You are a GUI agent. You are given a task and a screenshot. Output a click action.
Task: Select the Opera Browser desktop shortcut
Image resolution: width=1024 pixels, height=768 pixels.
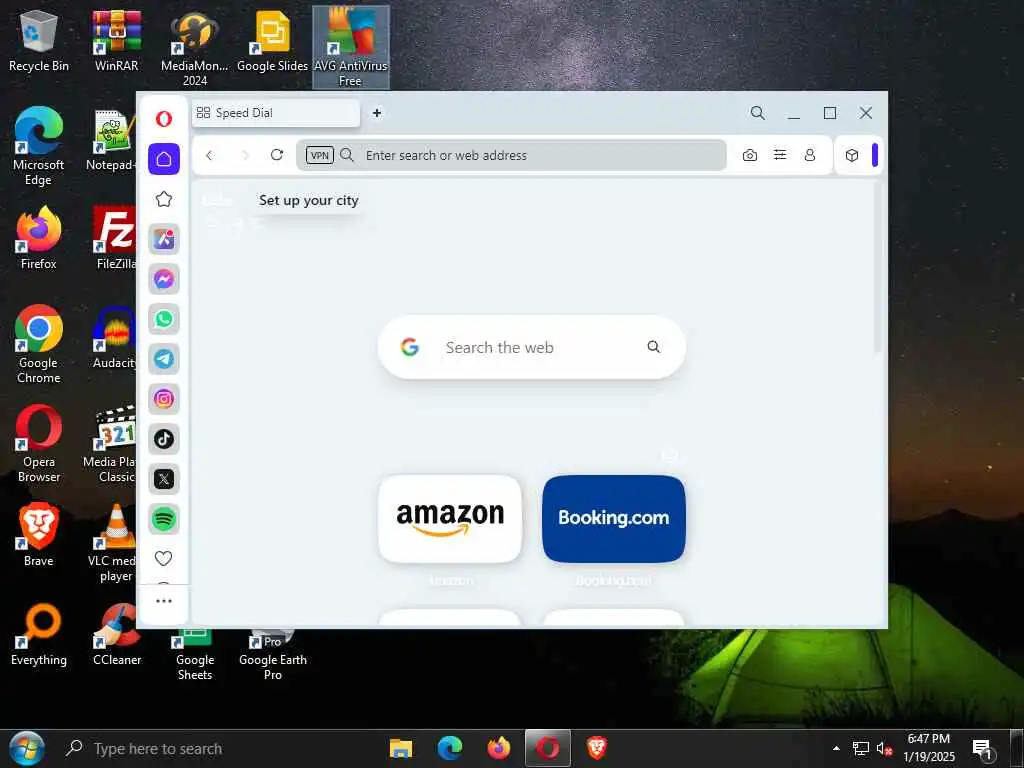(39, 443)
